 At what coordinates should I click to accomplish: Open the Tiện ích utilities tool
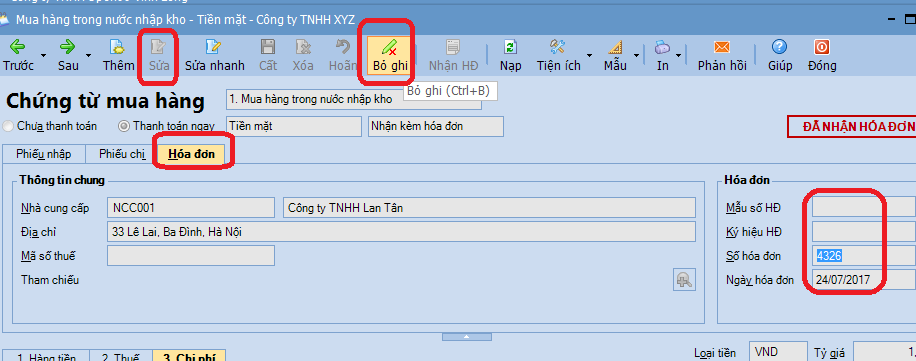tap(558, 55)
